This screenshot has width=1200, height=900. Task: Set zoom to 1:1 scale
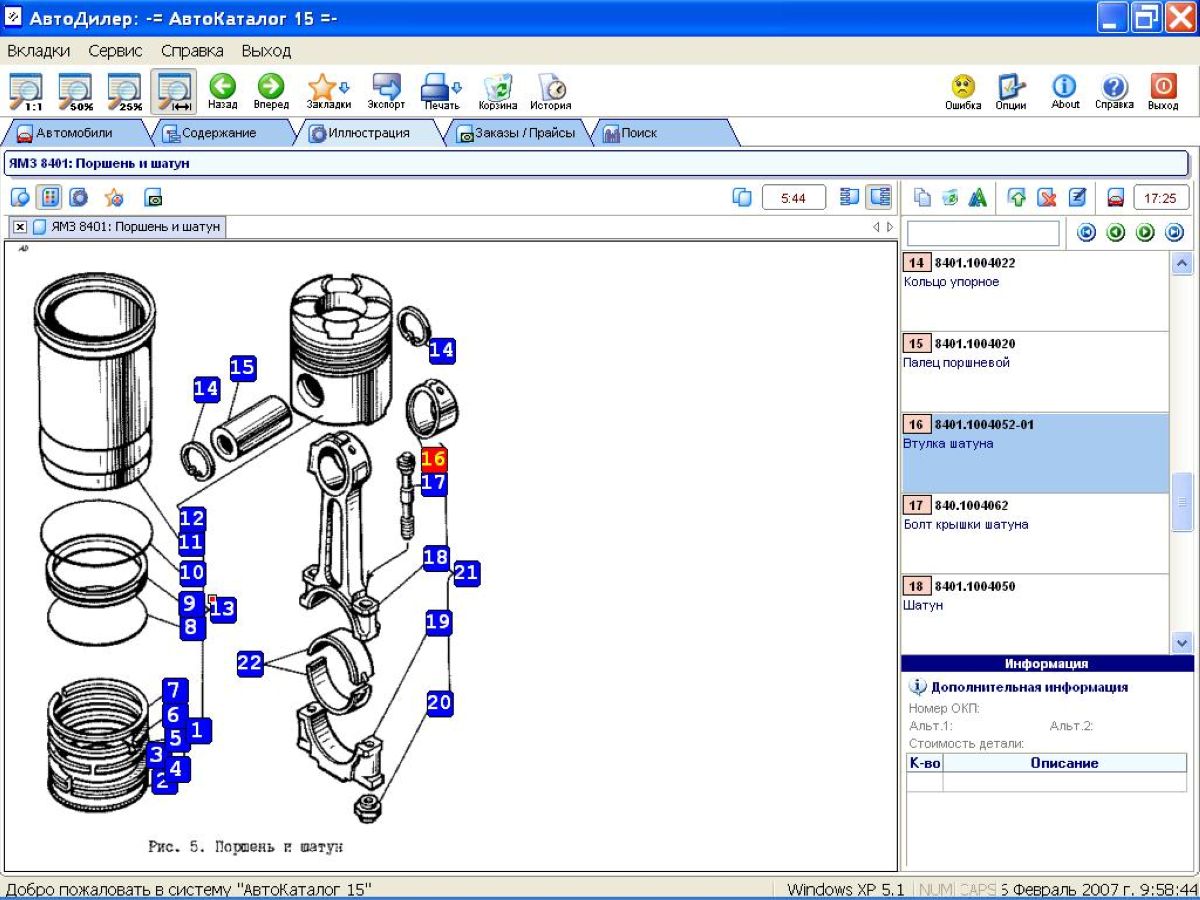[x=27, y=92]
